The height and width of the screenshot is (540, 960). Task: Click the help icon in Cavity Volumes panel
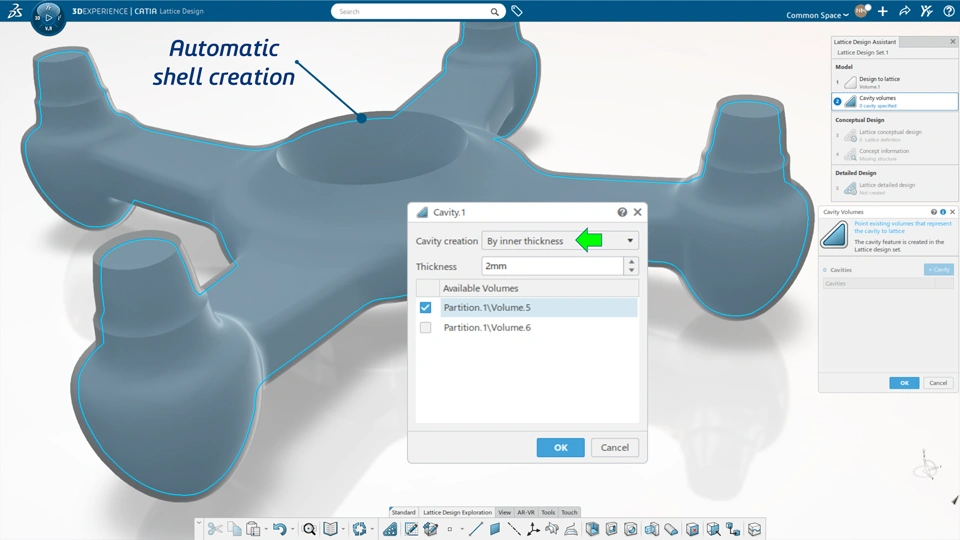tap(934, 212)
